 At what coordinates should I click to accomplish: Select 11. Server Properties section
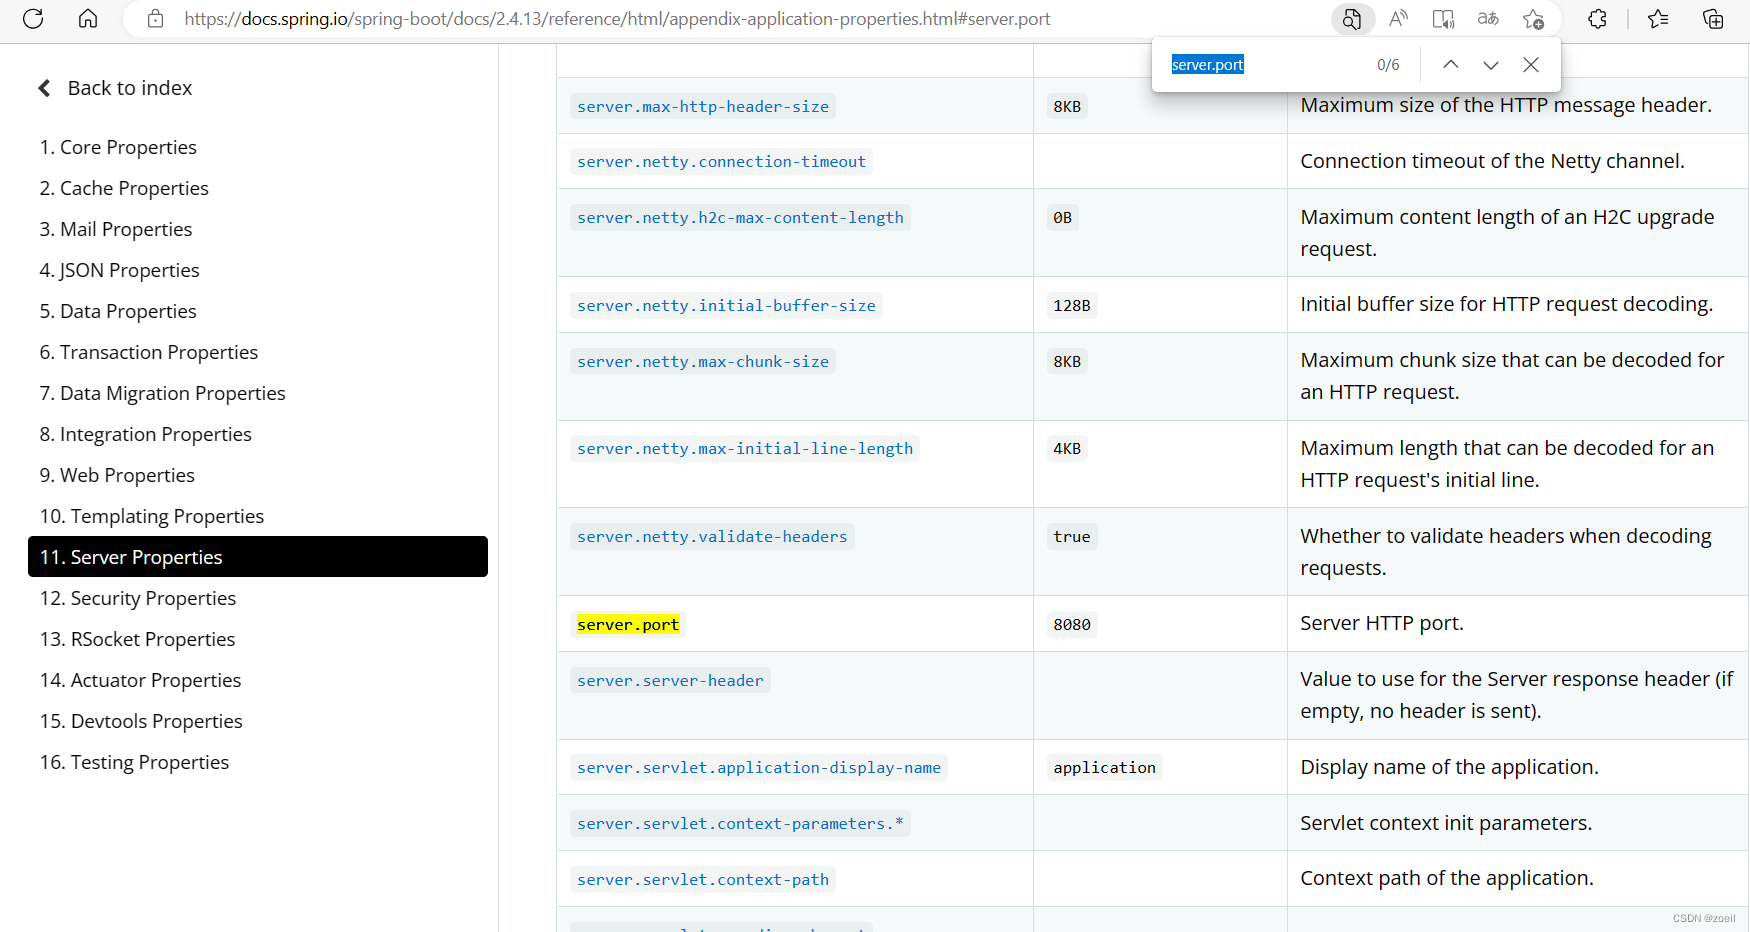click(130, 557)
